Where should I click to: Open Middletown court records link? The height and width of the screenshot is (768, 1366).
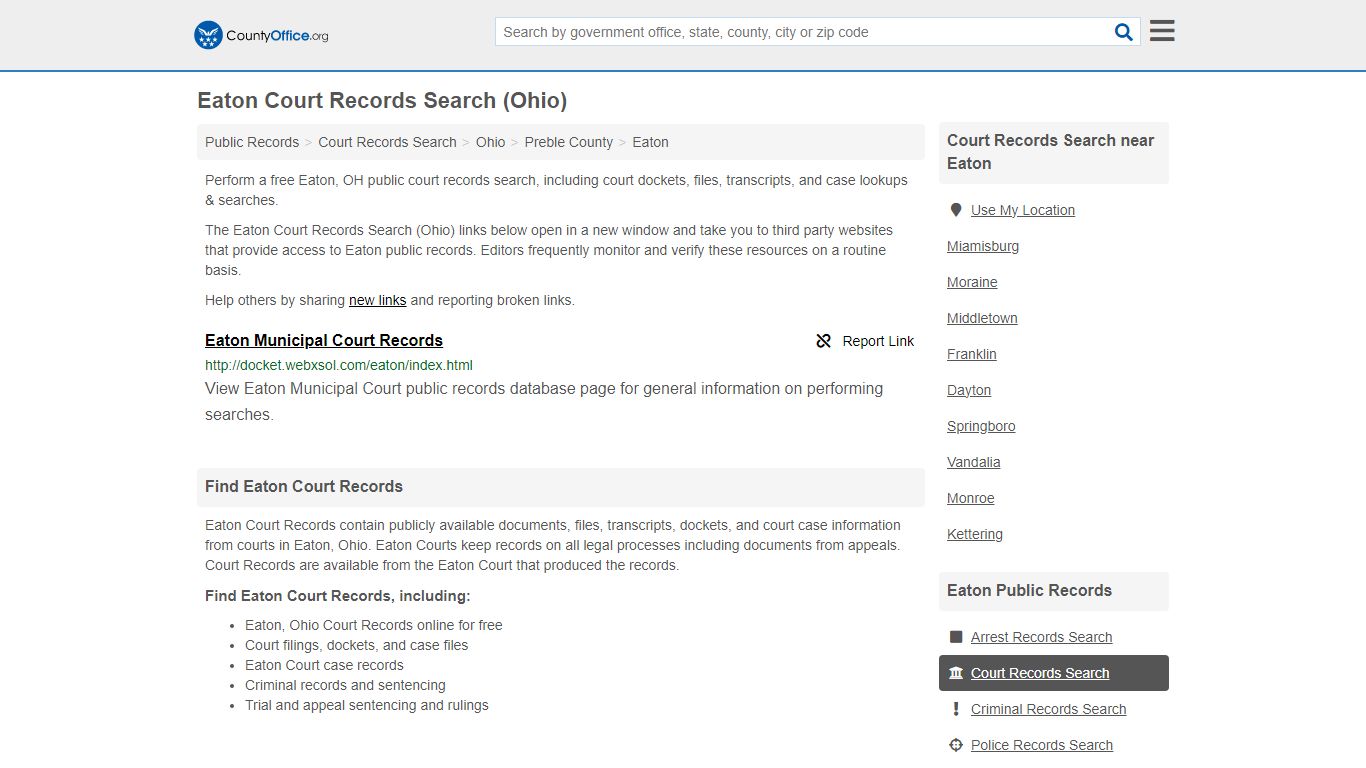[x=982, y=318]
